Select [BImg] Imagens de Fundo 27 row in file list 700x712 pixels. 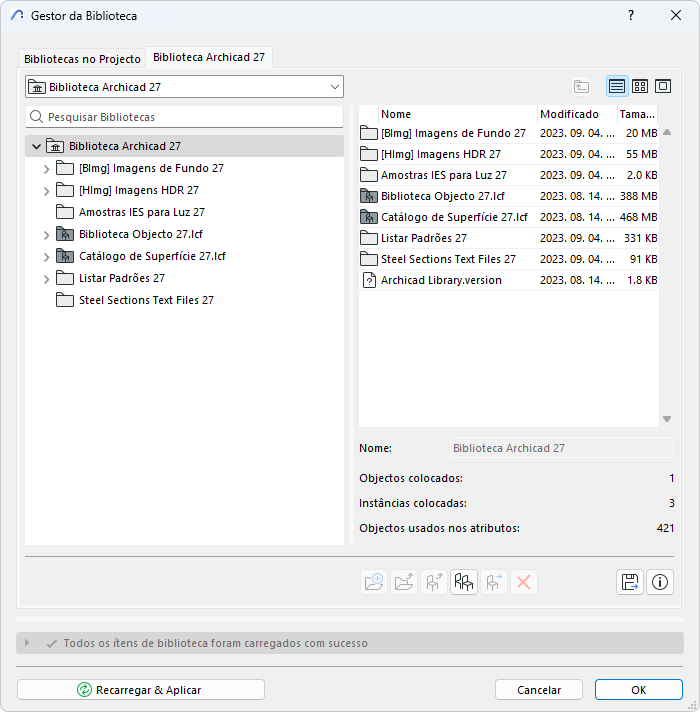pos(508,133)
